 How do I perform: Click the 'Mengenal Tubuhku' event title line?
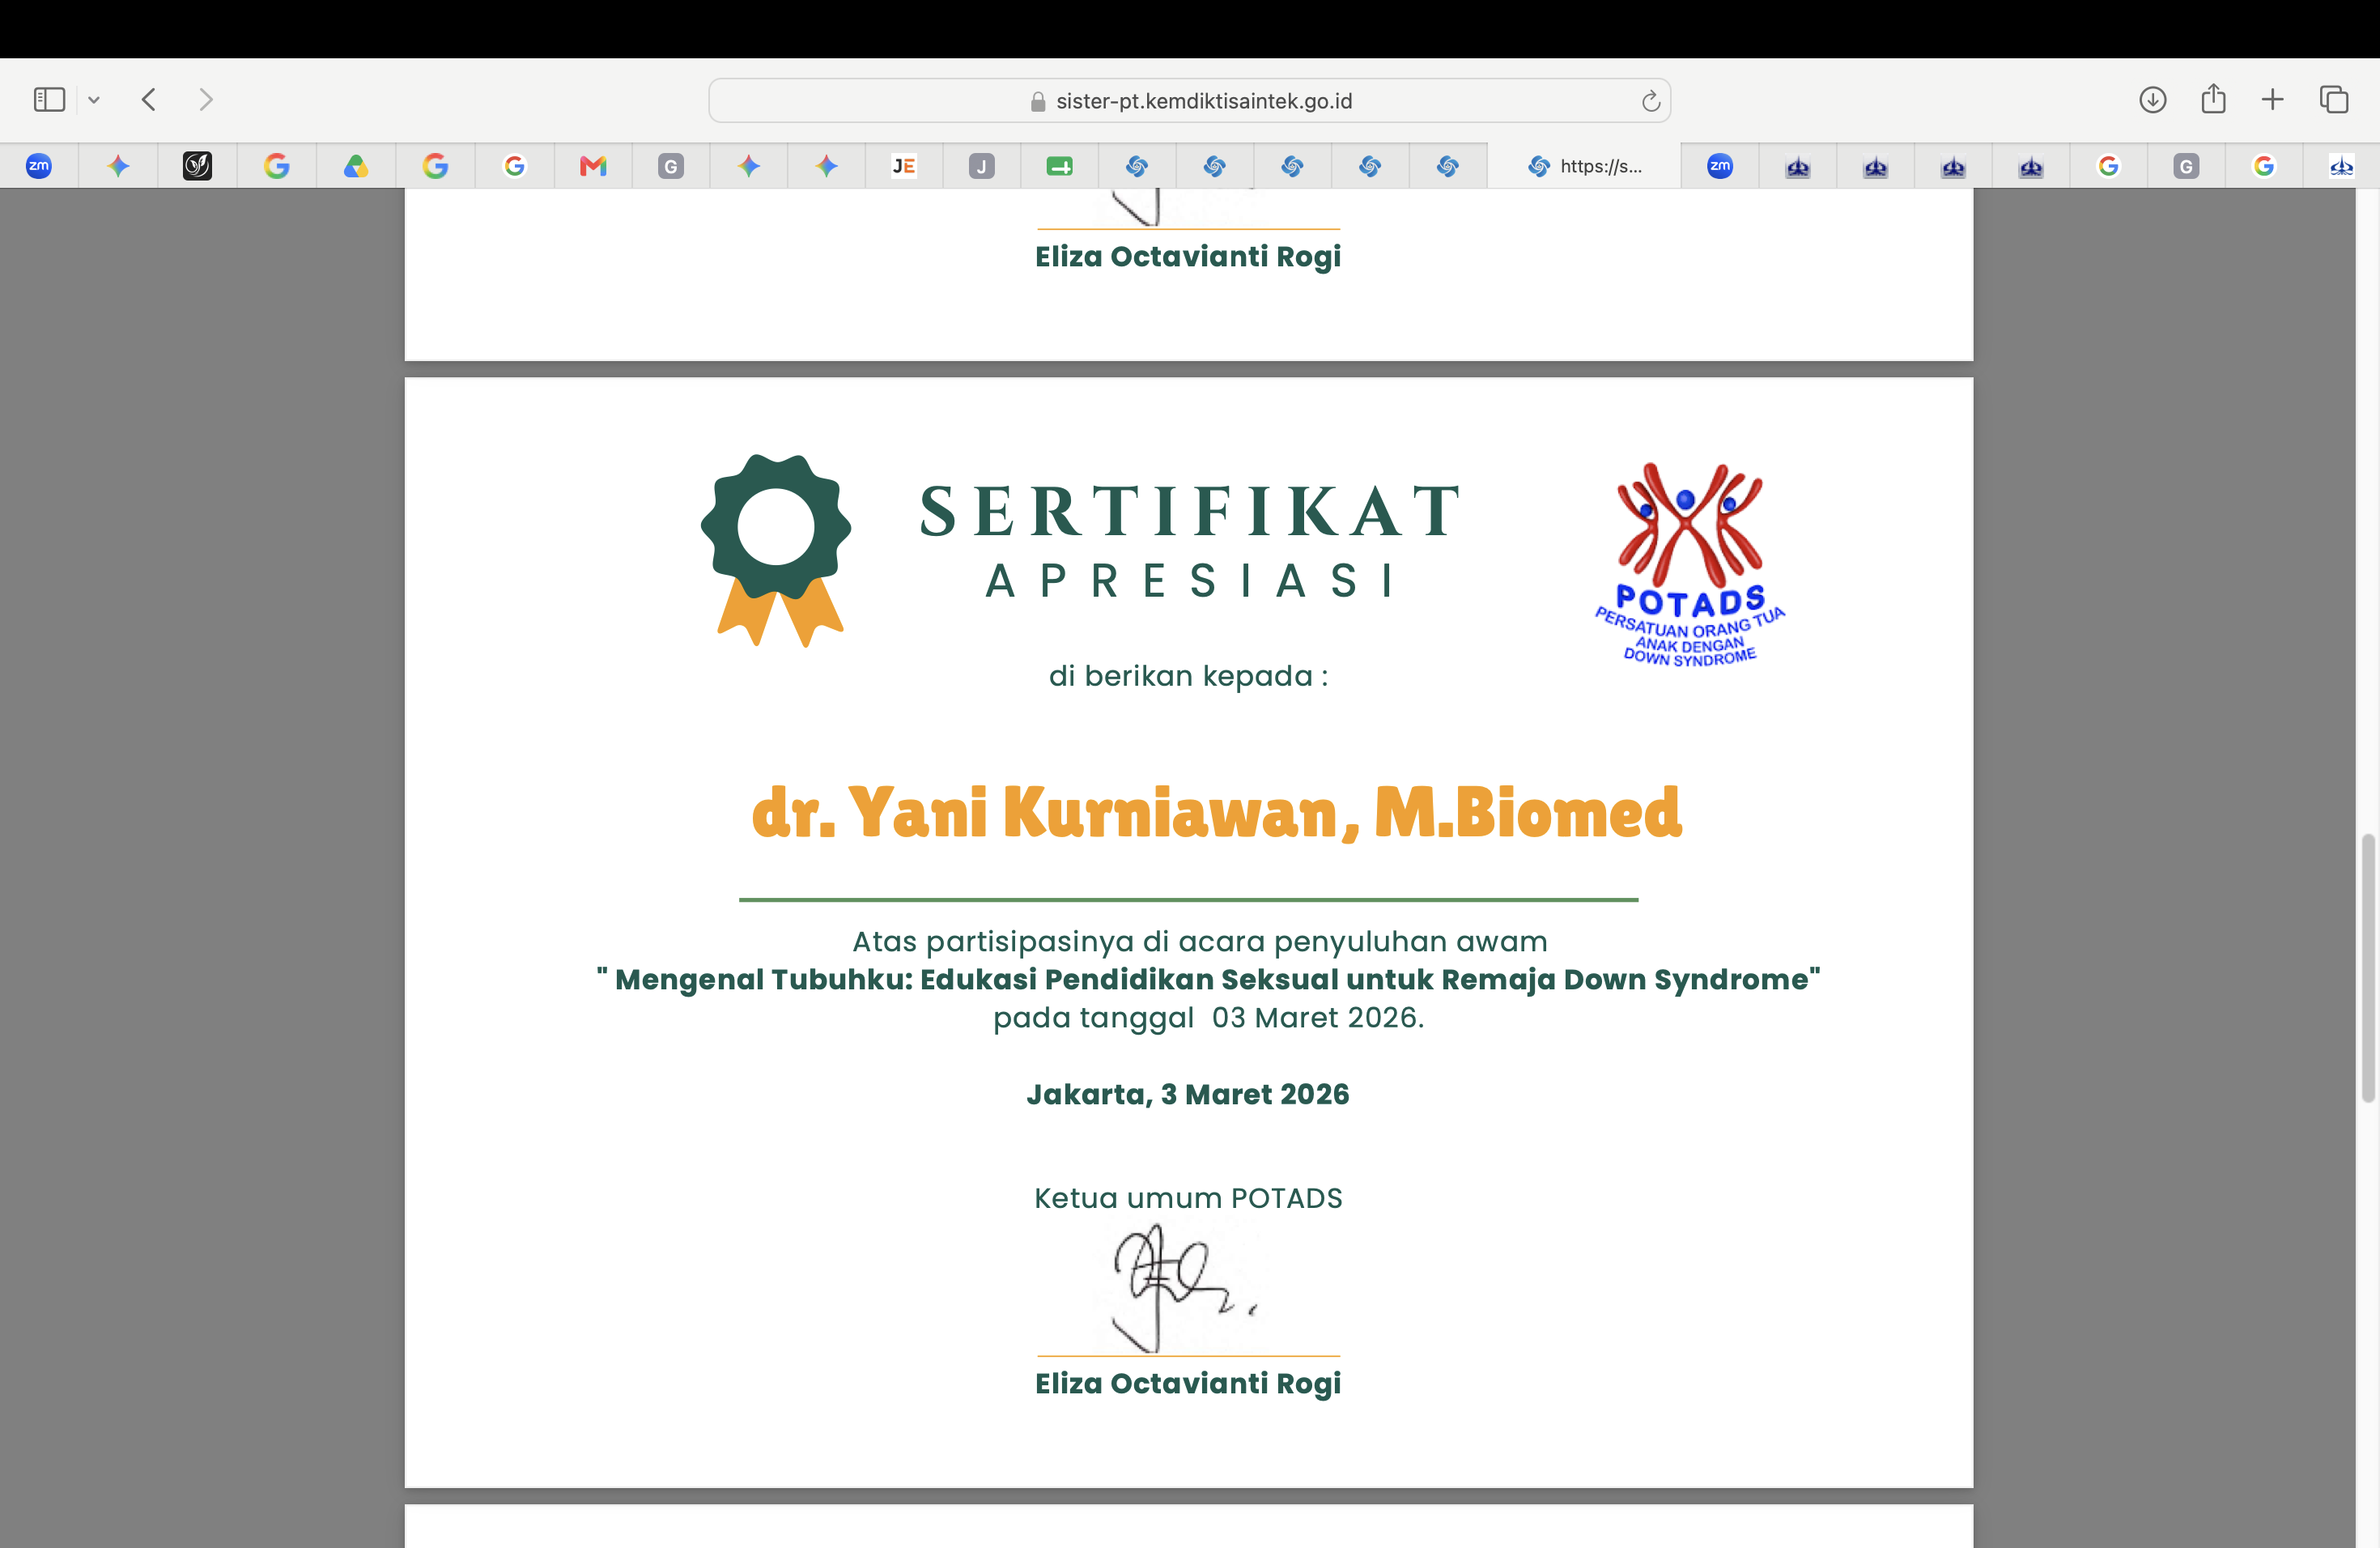pyautogui.click(x=1208, y=980)
